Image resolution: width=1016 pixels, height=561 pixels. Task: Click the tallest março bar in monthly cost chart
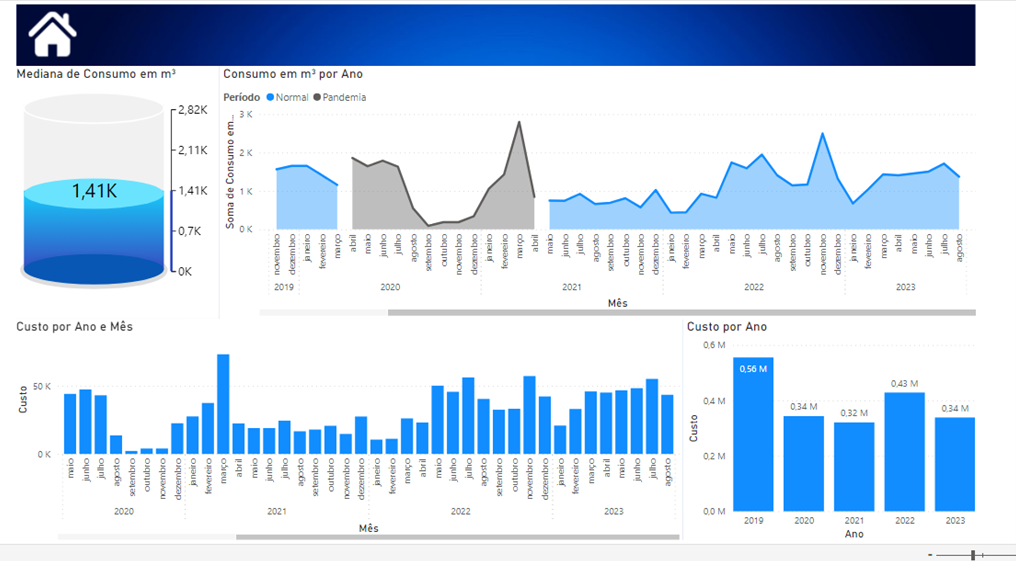click(223, 404)
